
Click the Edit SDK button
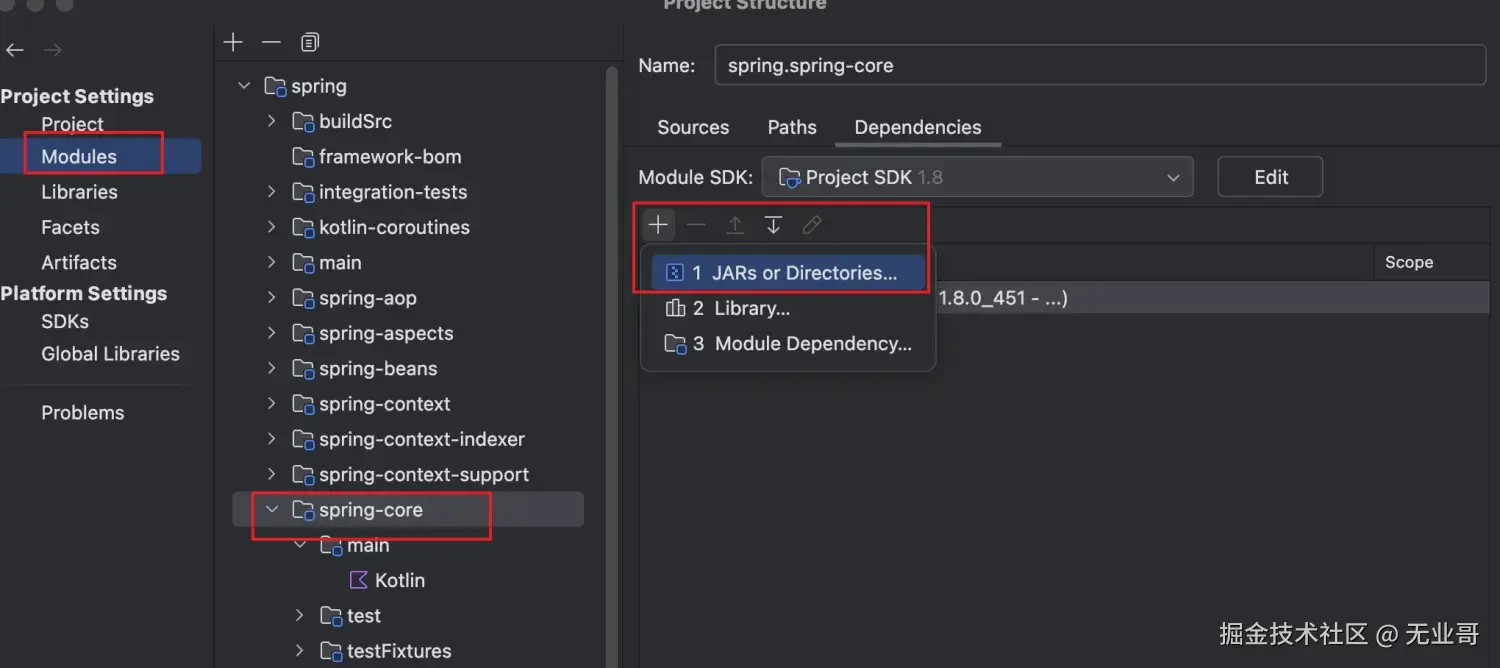(1270, 177)
